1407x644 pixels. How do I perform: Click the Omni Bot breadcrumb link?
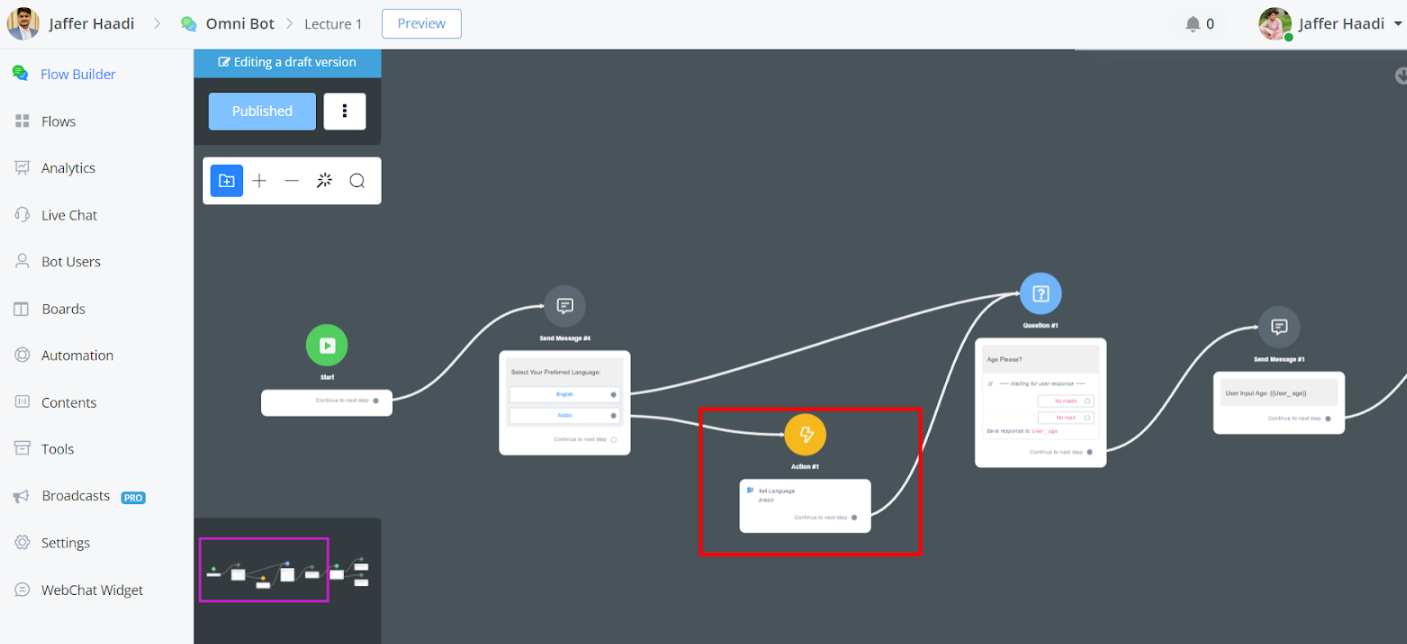tap(239, 24)
